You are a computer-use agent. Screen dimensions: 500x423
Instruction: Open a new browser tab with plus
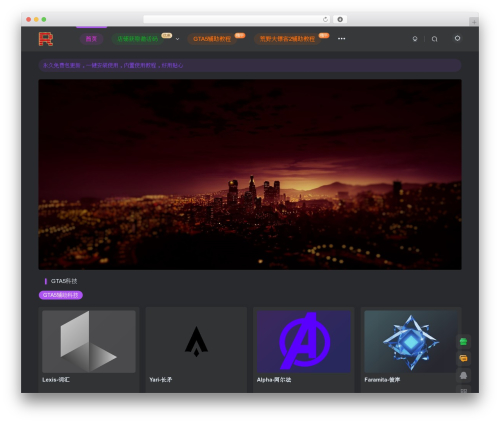point(474,22)
